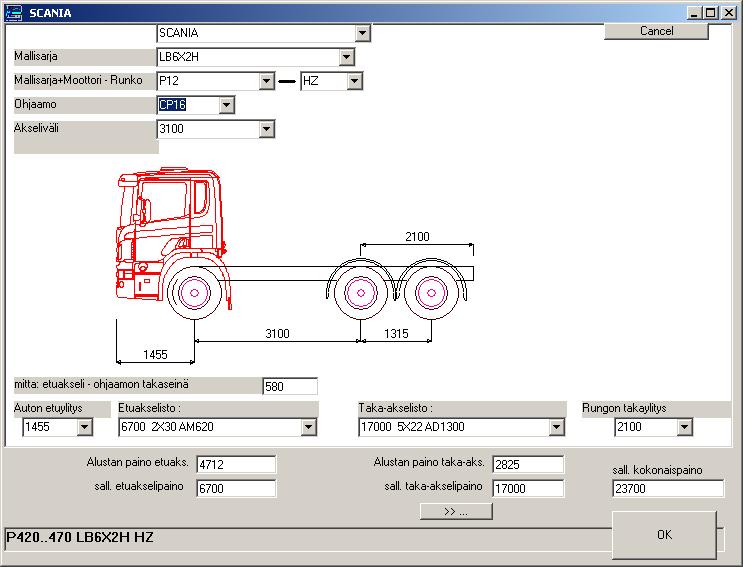743x567 pixels.
Task: Expand the Akseliväli 3100 dropdown
Action: [x=267, y=129]
